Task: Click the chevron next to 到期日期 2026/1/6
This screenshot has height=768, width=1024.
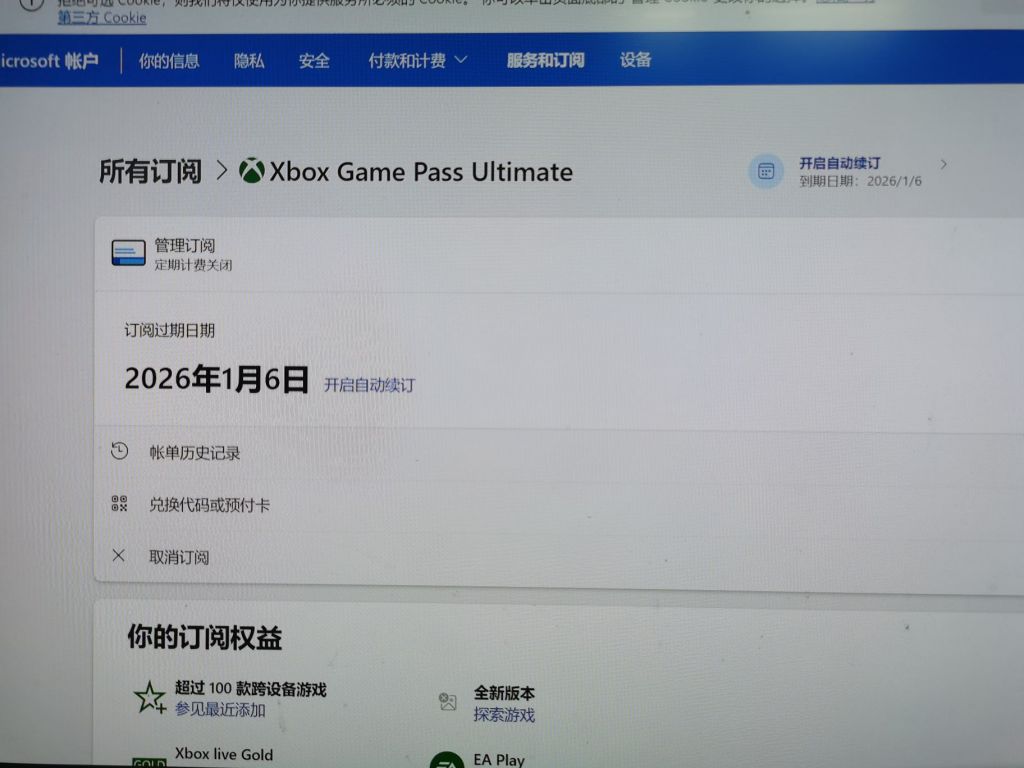Action: tap(944, 165)
